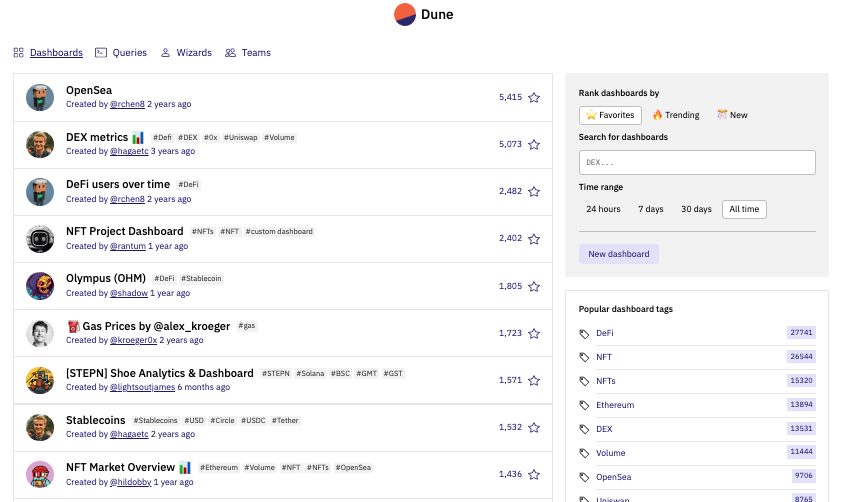The height and width of the screenshot is (502, 846).
Task: Star the DeFi users over time dashboard
Action: click(x=534, y=192)
